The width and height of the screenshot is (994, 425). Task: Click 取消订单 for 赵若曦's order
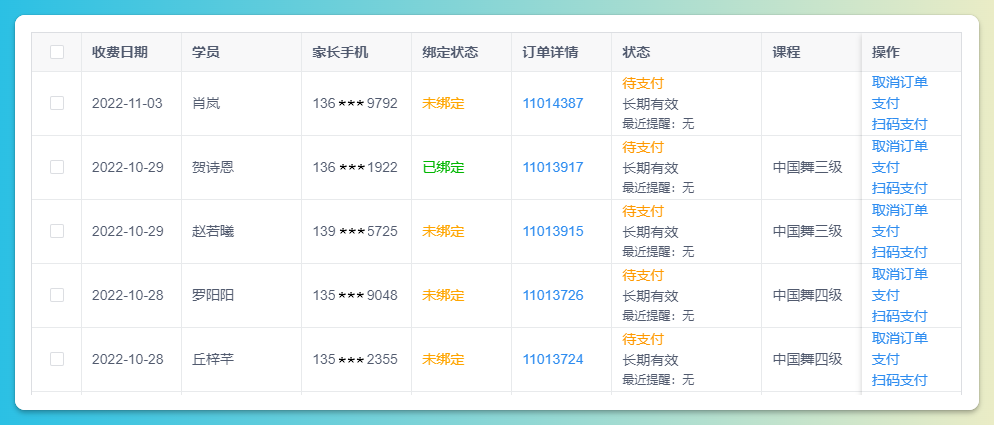coord(900,211)
